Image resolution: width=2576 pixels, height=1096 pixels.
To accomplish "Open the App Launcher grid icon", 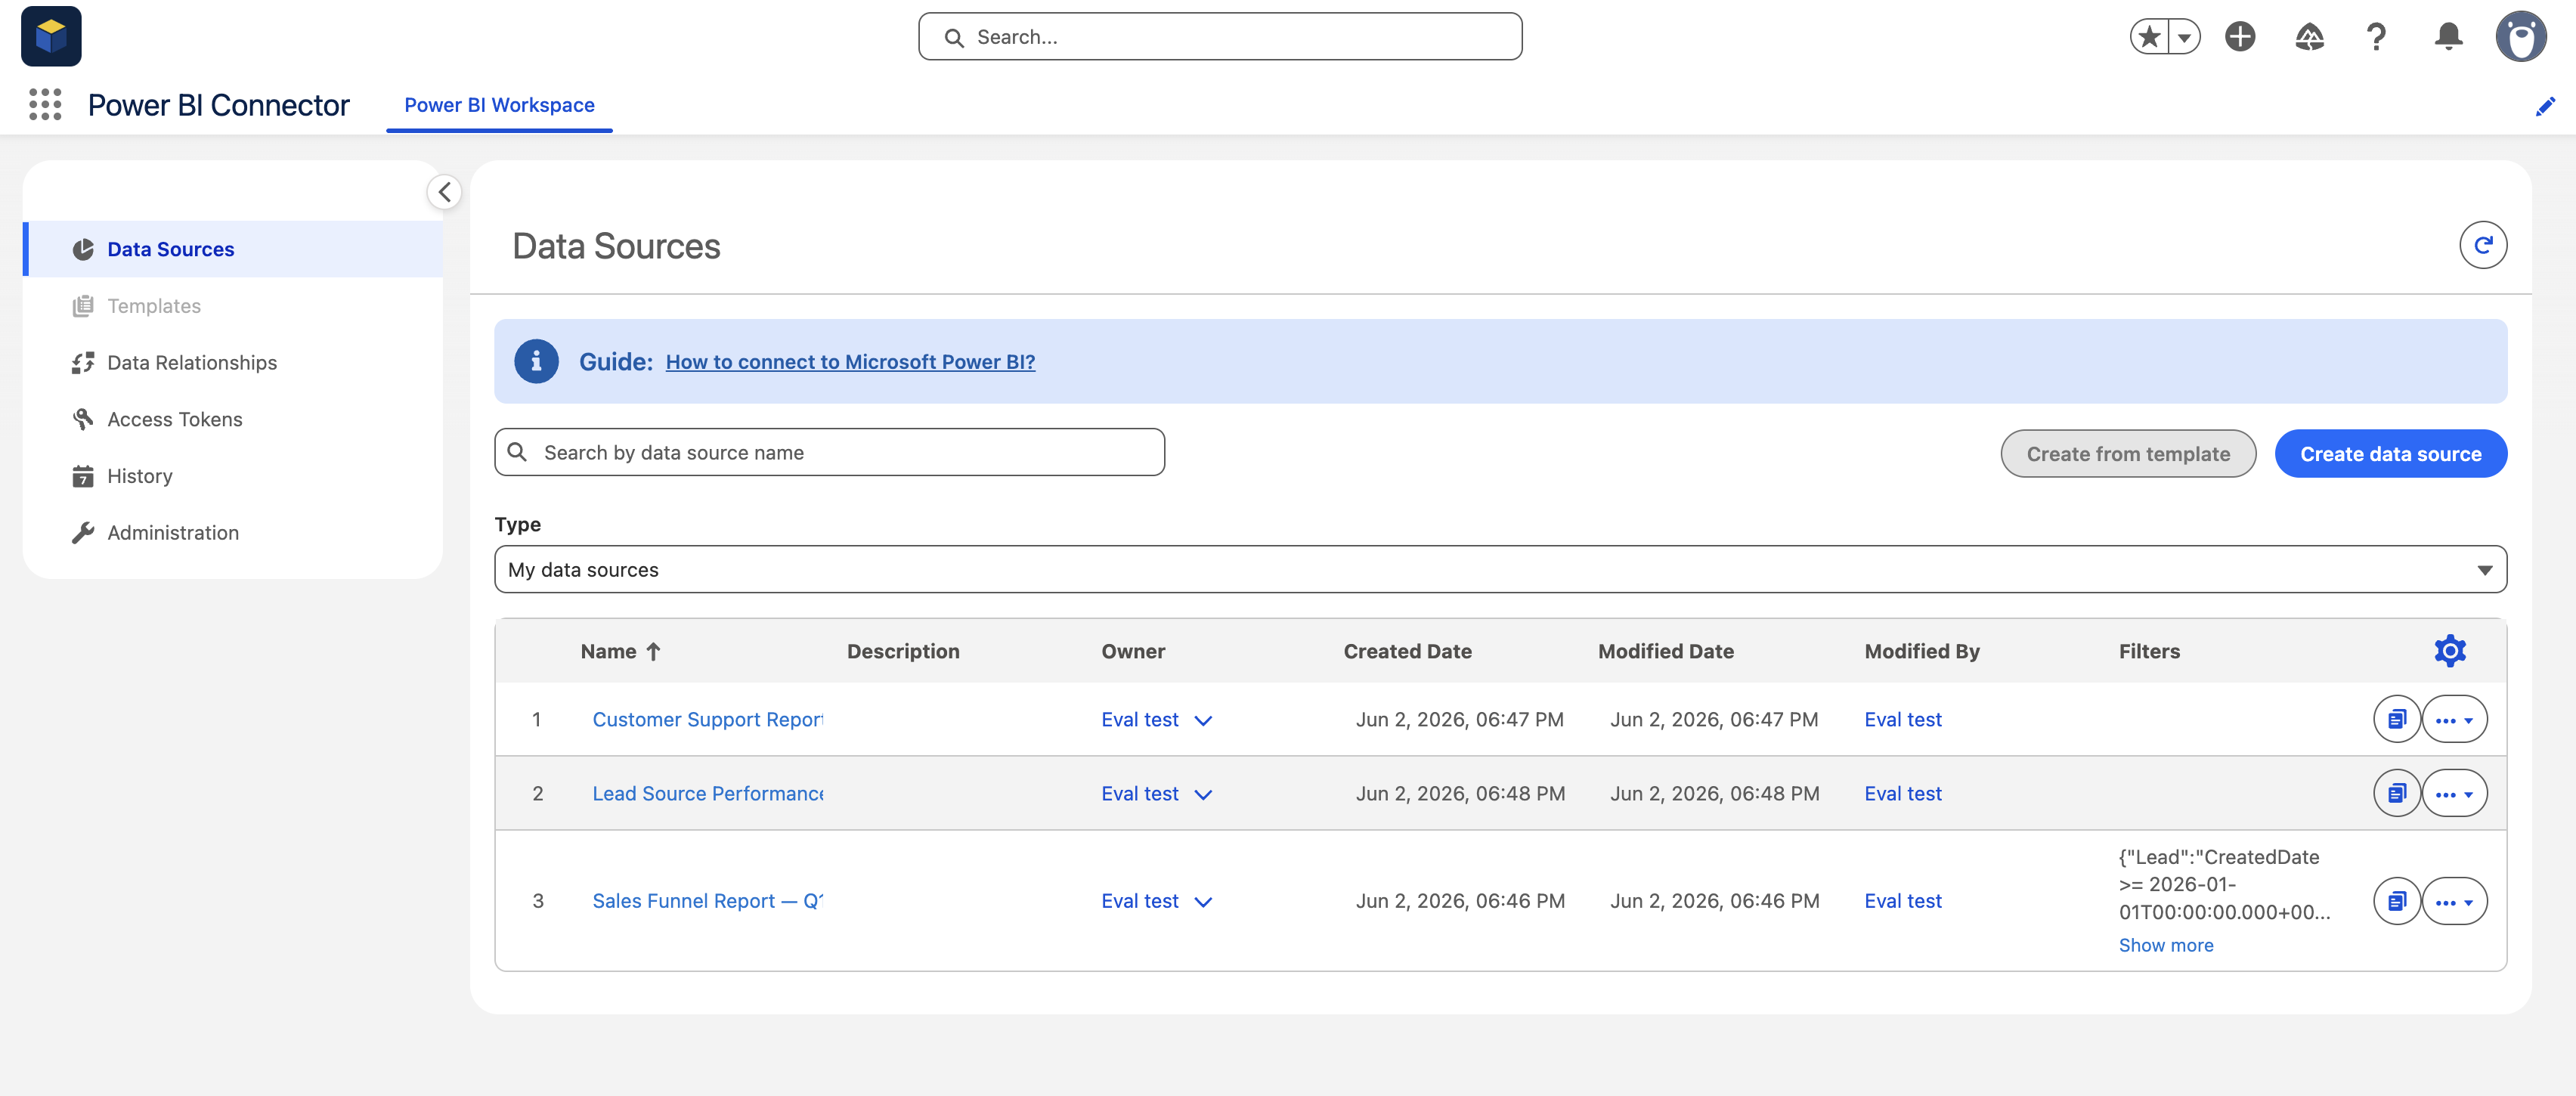I will click(x=45, y=105).
